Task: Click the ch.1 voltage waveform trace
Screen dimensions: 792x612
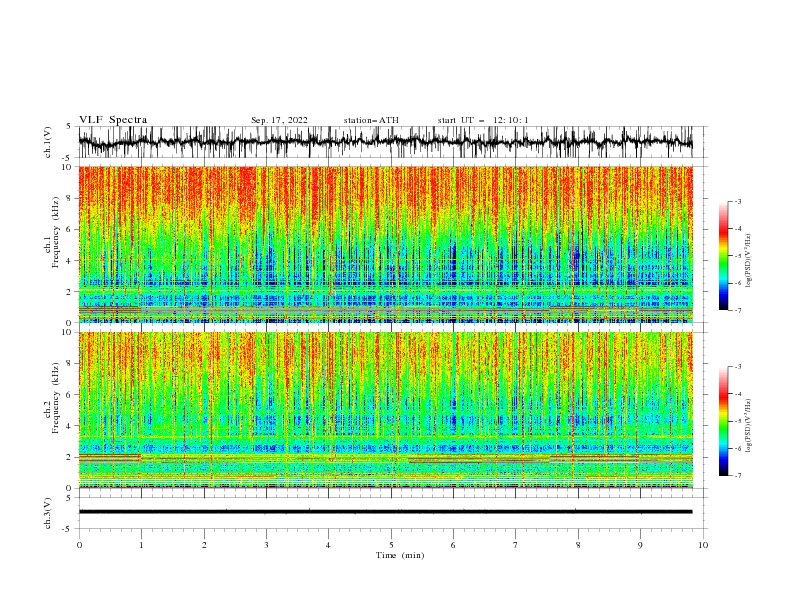Action: [x=385, y=142]
